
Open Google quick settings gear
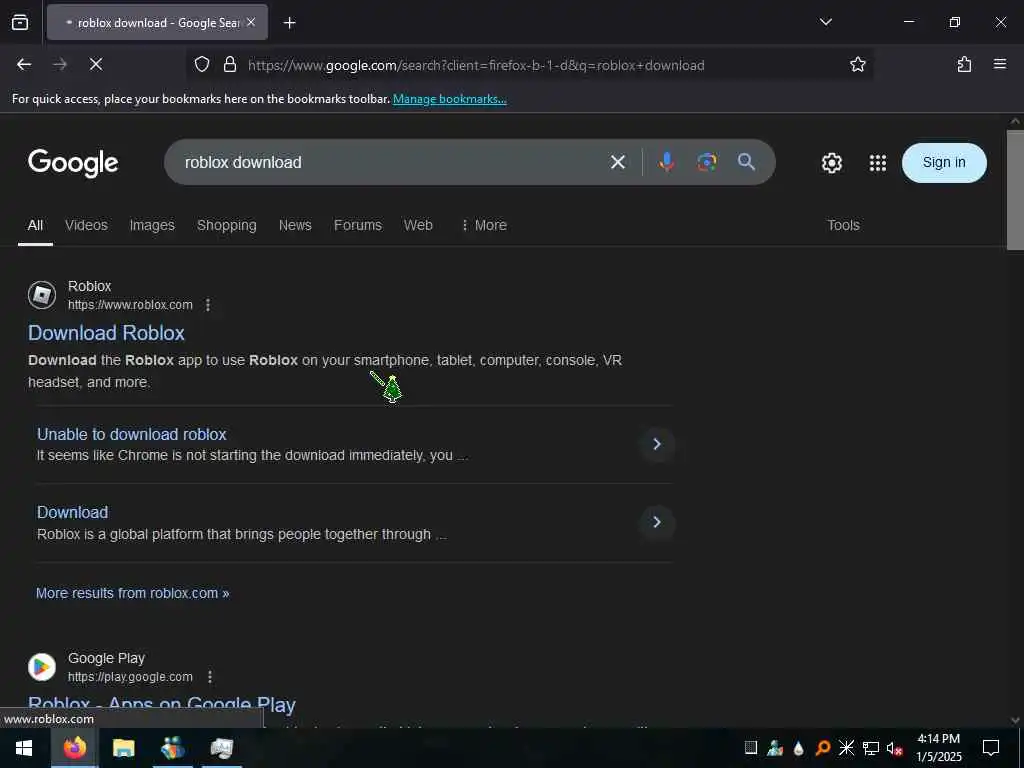point(831,163)
